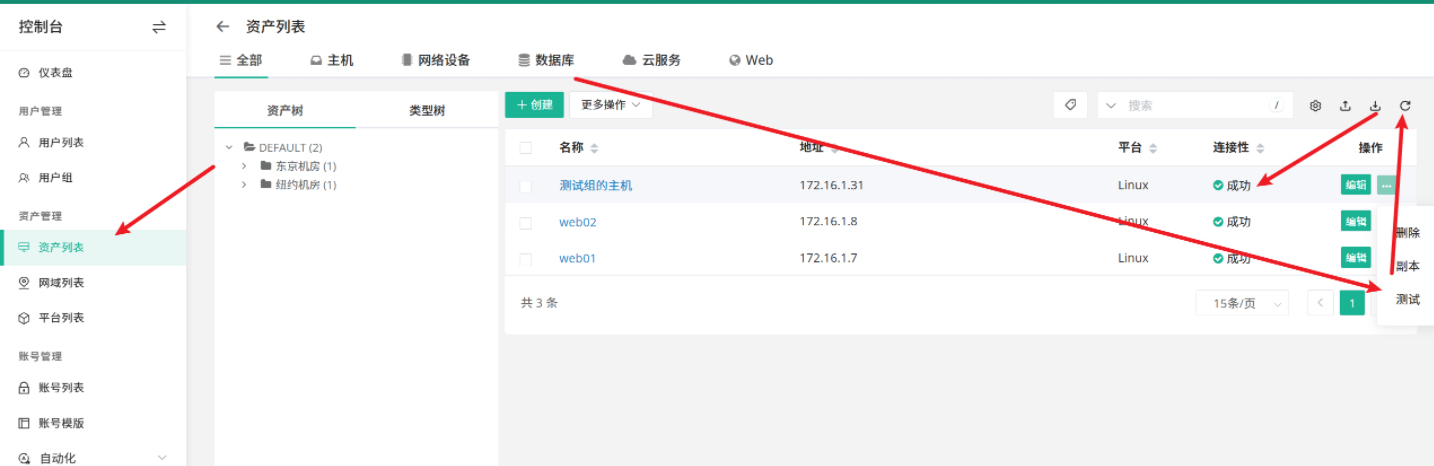The width and height of the screenshot is (1434, 466).
Task: Open 账号模版 in sidebar
Action: click(51, 423)
